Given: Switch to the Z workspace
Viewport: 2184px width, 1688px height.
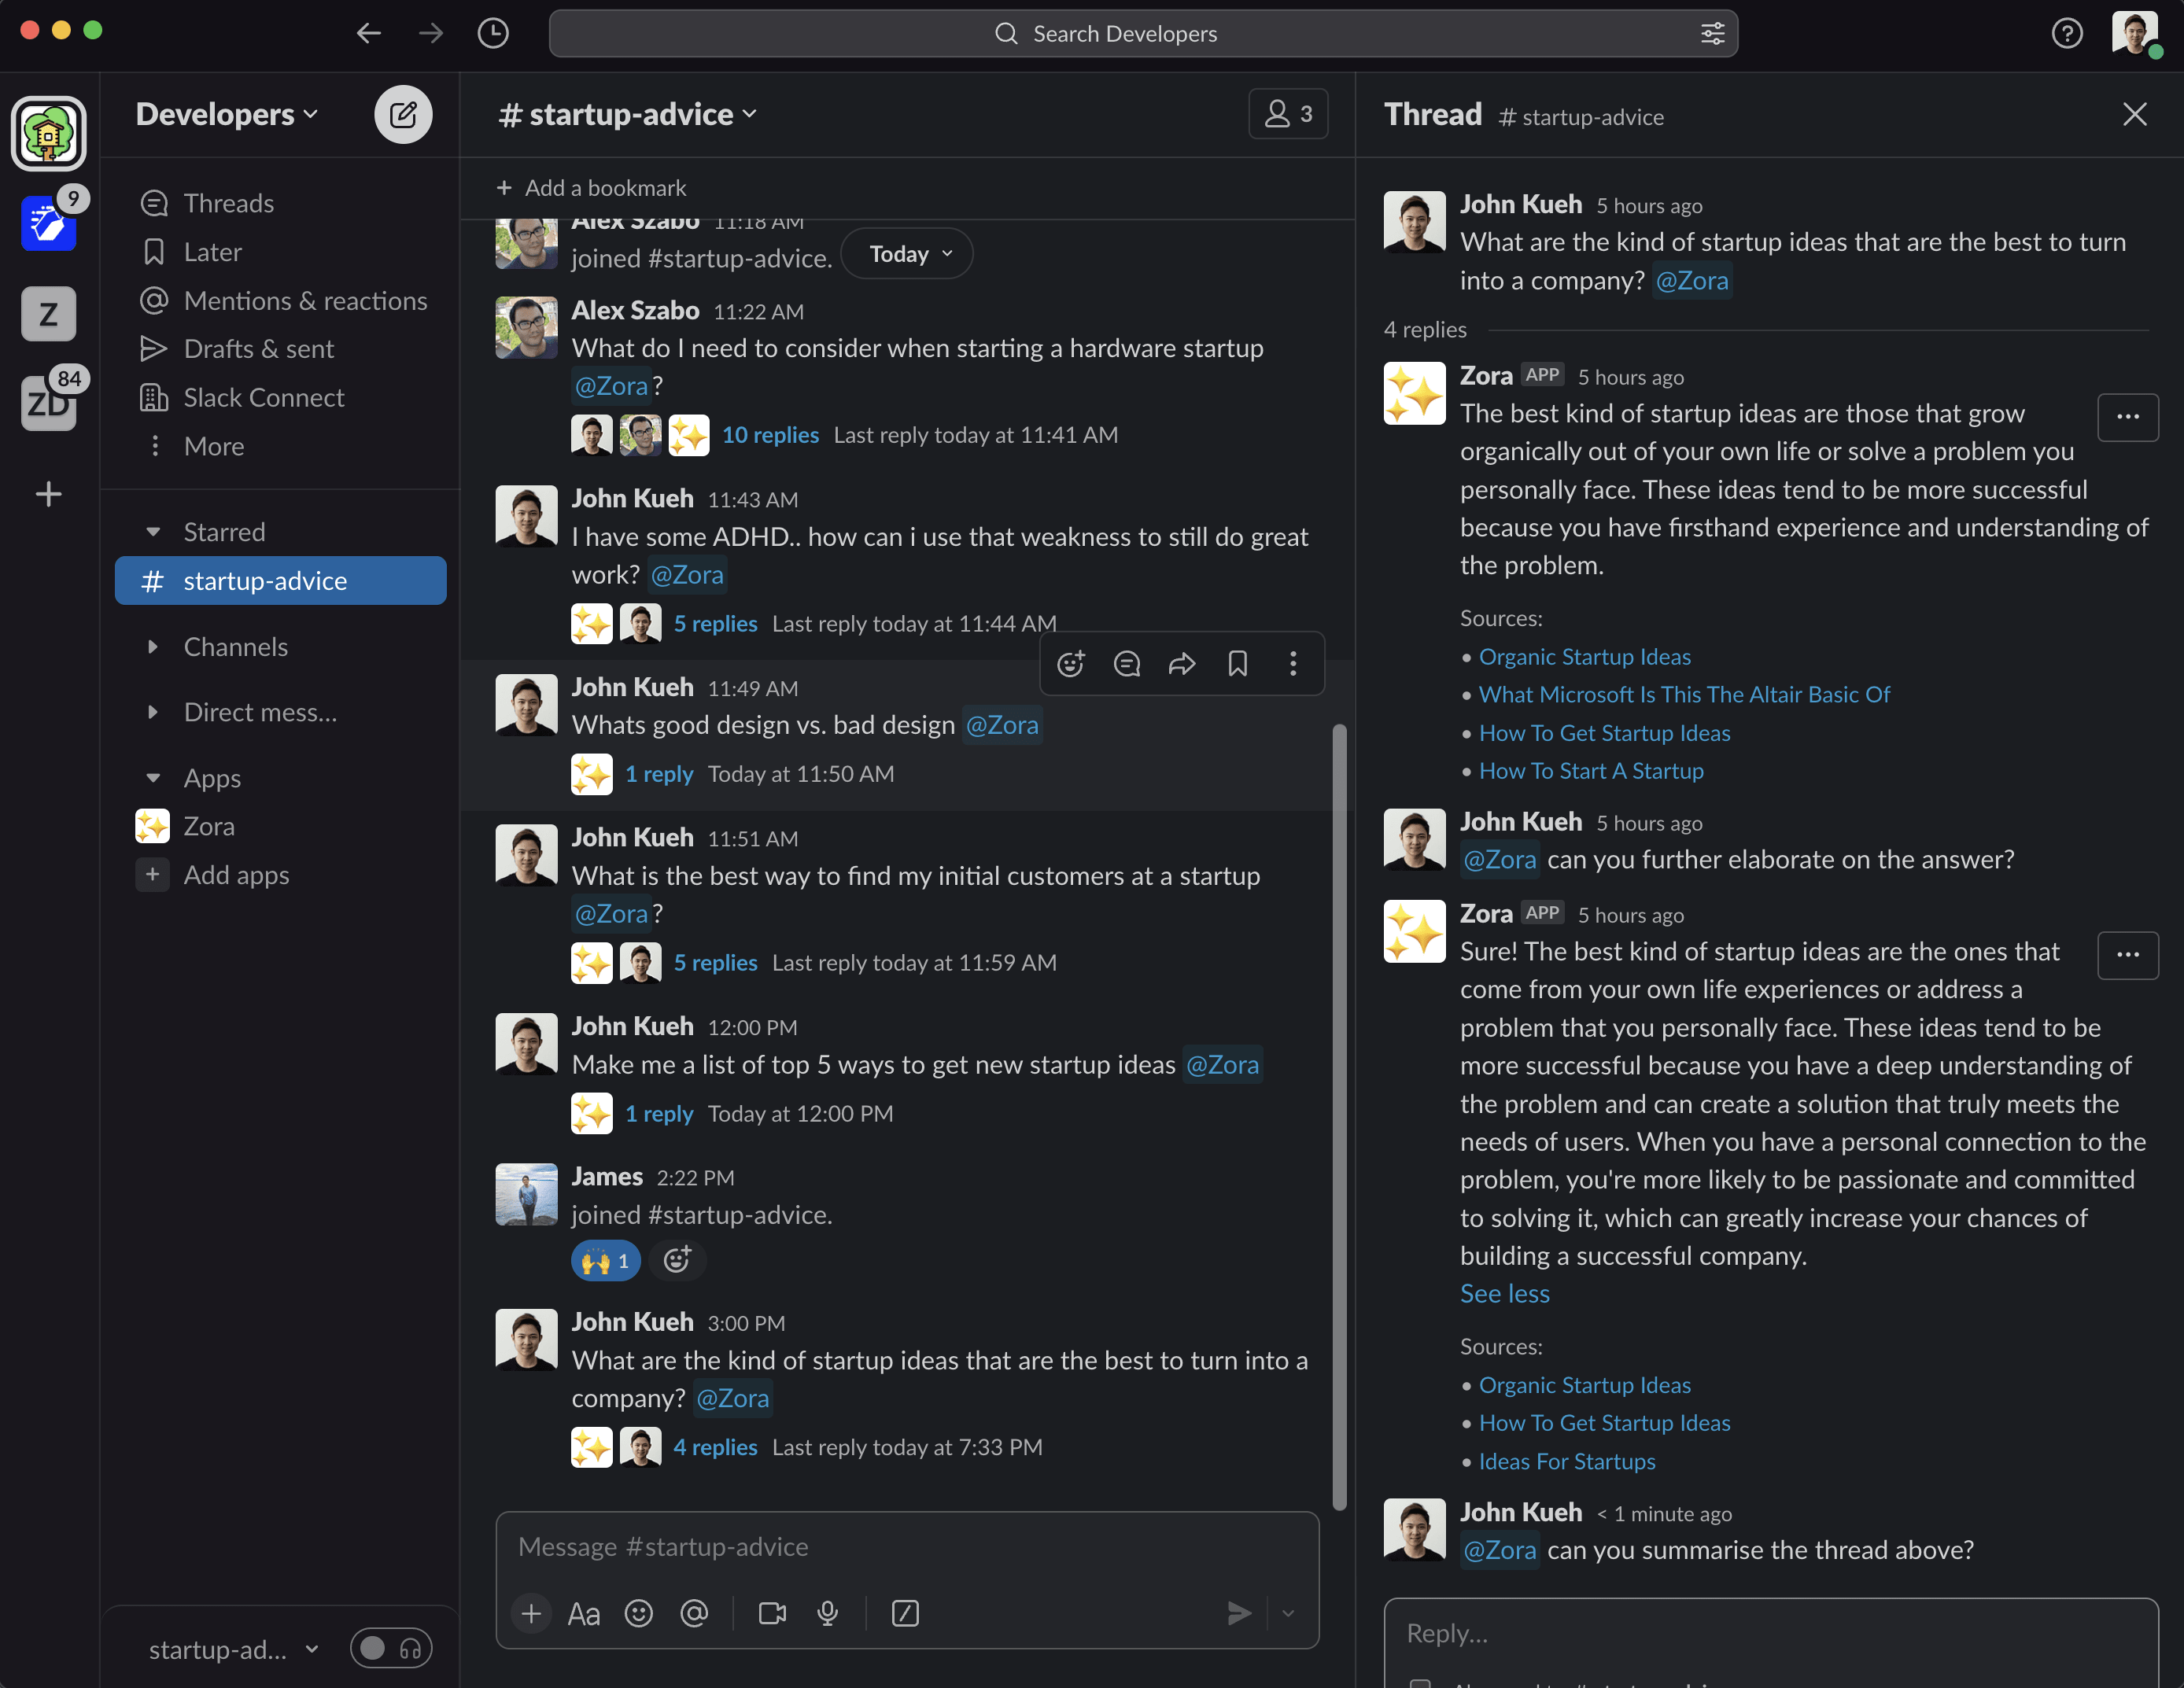Looking at the screenshot, I should tap(48, 314).
